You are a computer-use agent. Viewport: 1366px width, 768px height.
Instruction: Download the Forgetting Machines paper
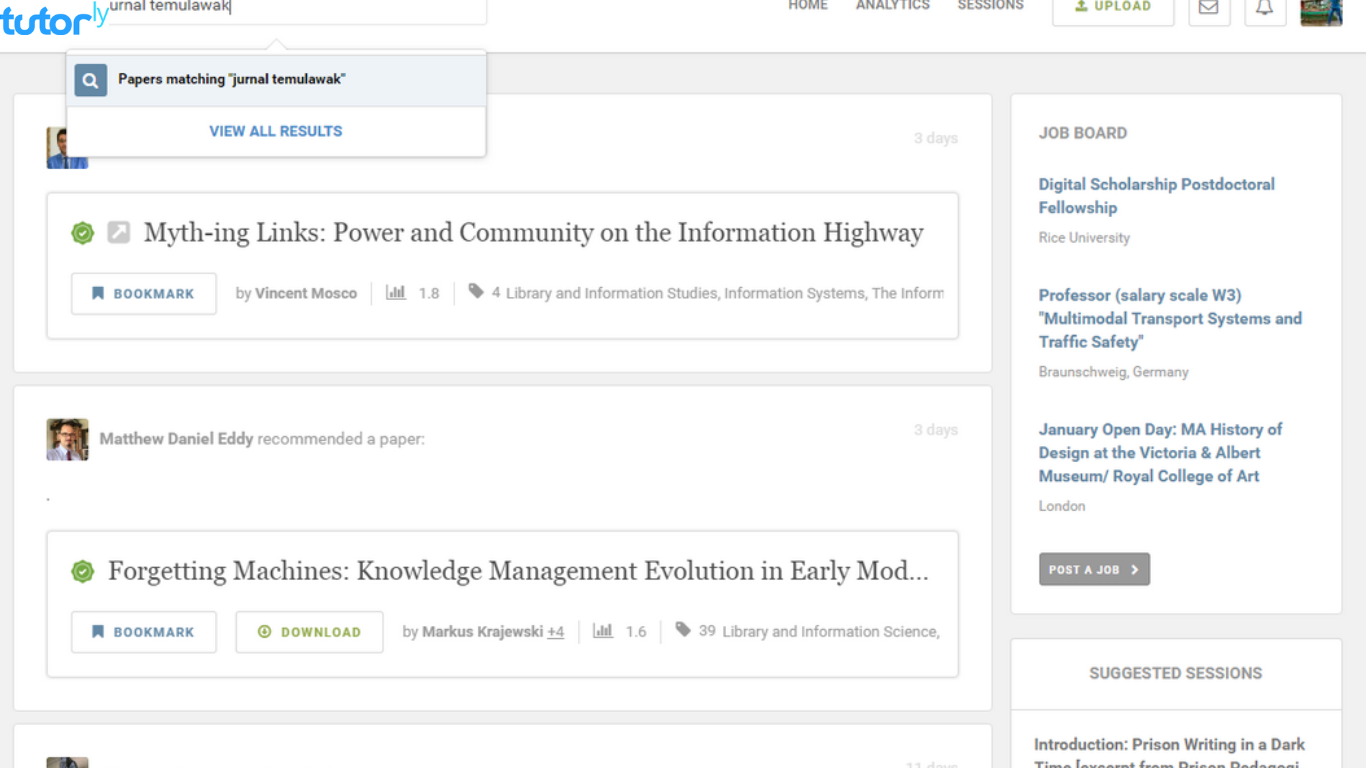pyautogui.click(x=309, y=631)
